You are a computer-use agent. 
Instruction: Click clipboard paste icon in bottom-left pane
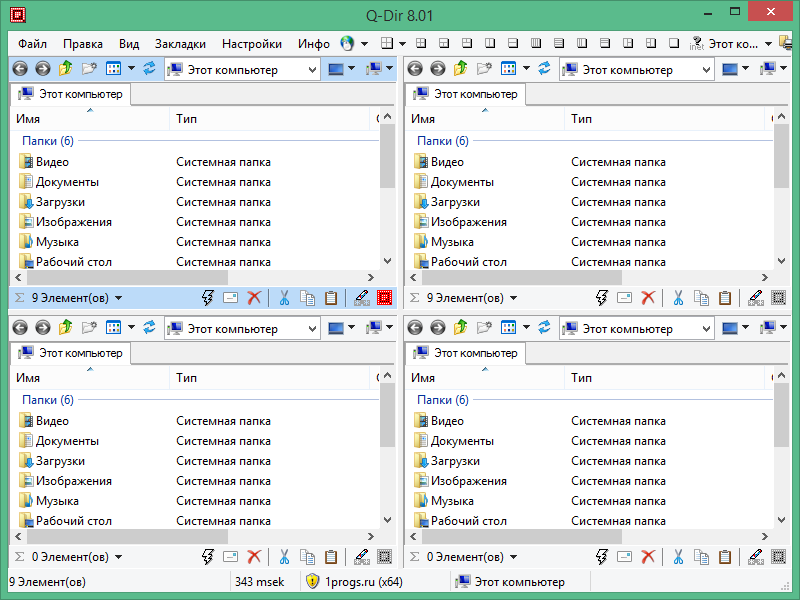331,557
